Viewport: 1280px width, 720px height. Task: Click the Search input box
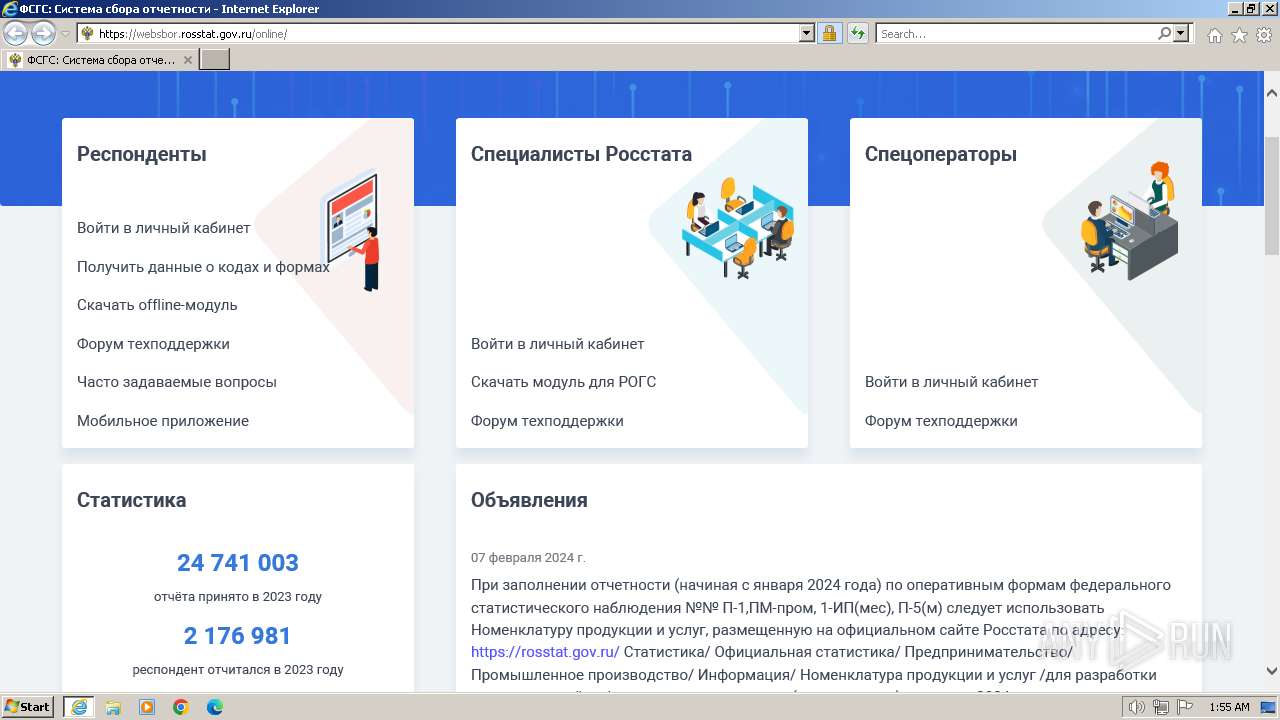[1016, 34]
